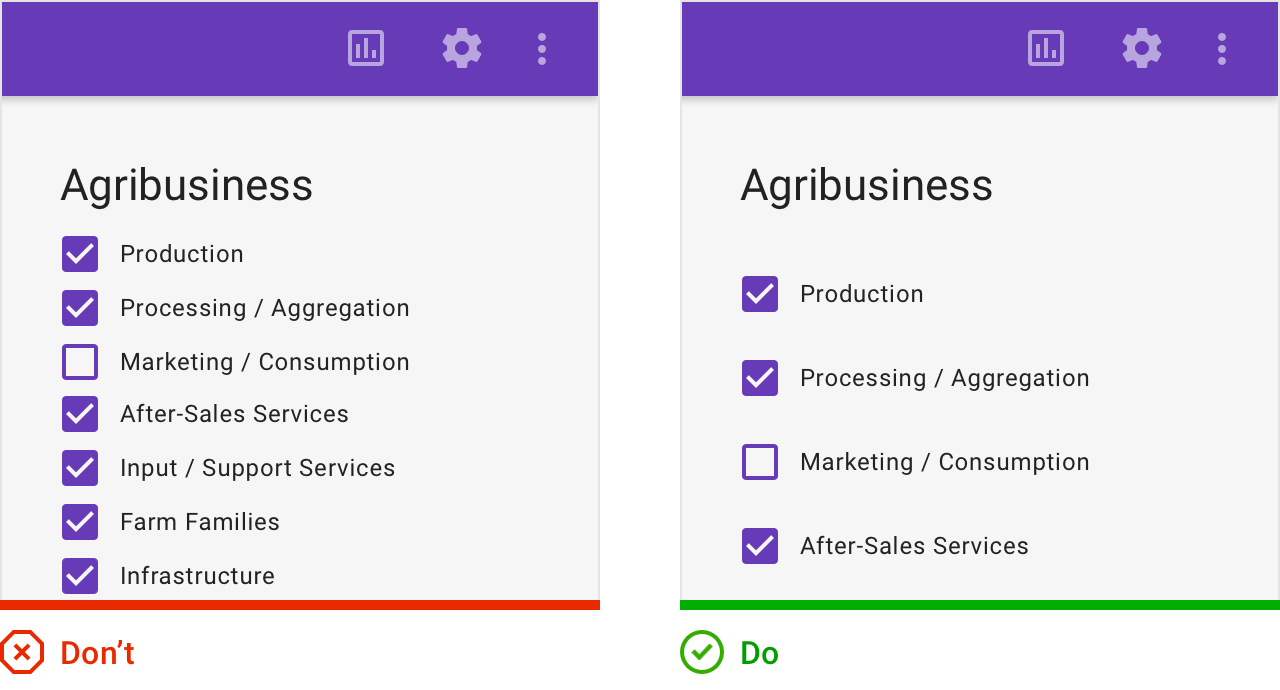This screenshot has width=1280, height=690.
Task: Toggle the Processing / Aggregation checkbox in the right panel
Action: (760, 378)
